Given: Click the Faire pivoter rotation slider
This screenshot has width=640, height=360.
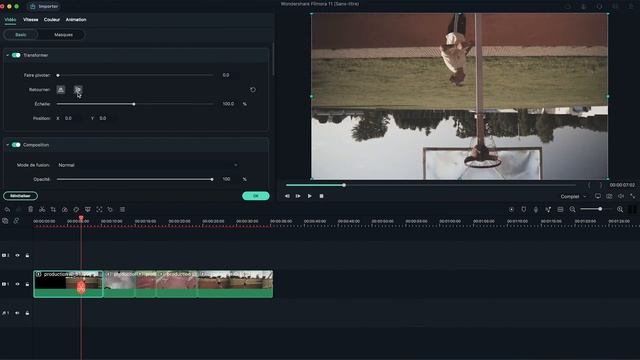Looking at the screenshot, I should 135,75.
